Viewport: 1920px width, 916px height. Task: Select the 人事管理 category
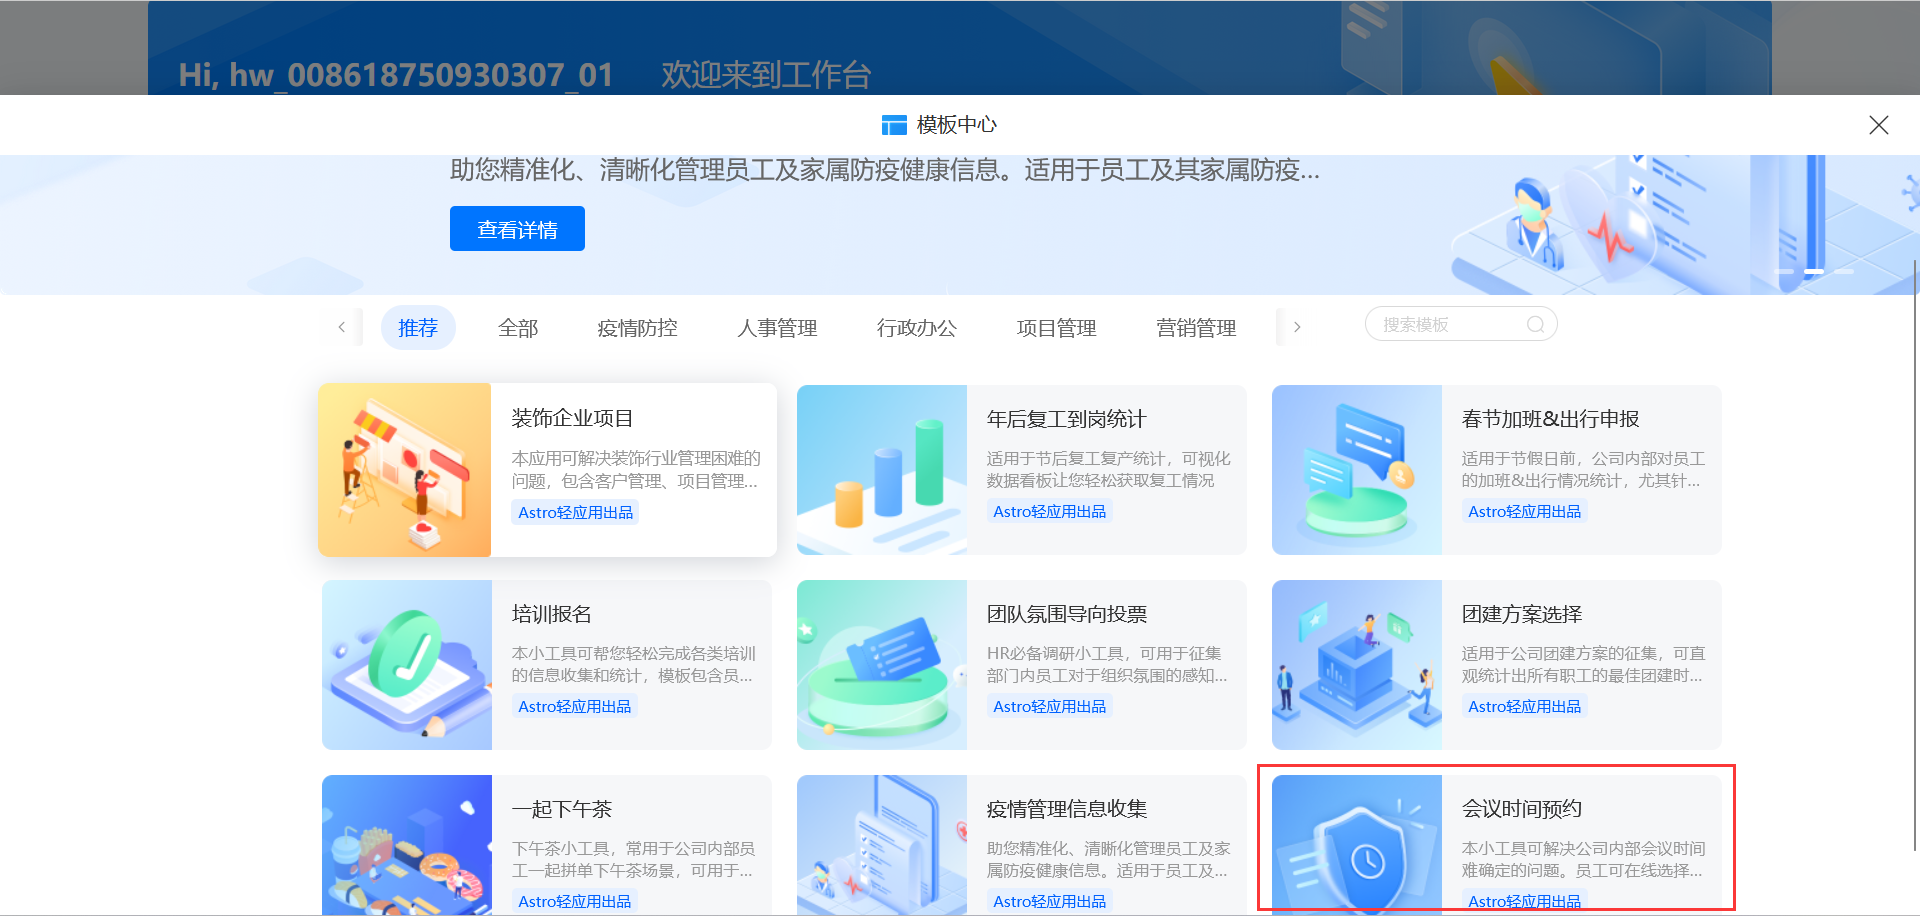777,327
